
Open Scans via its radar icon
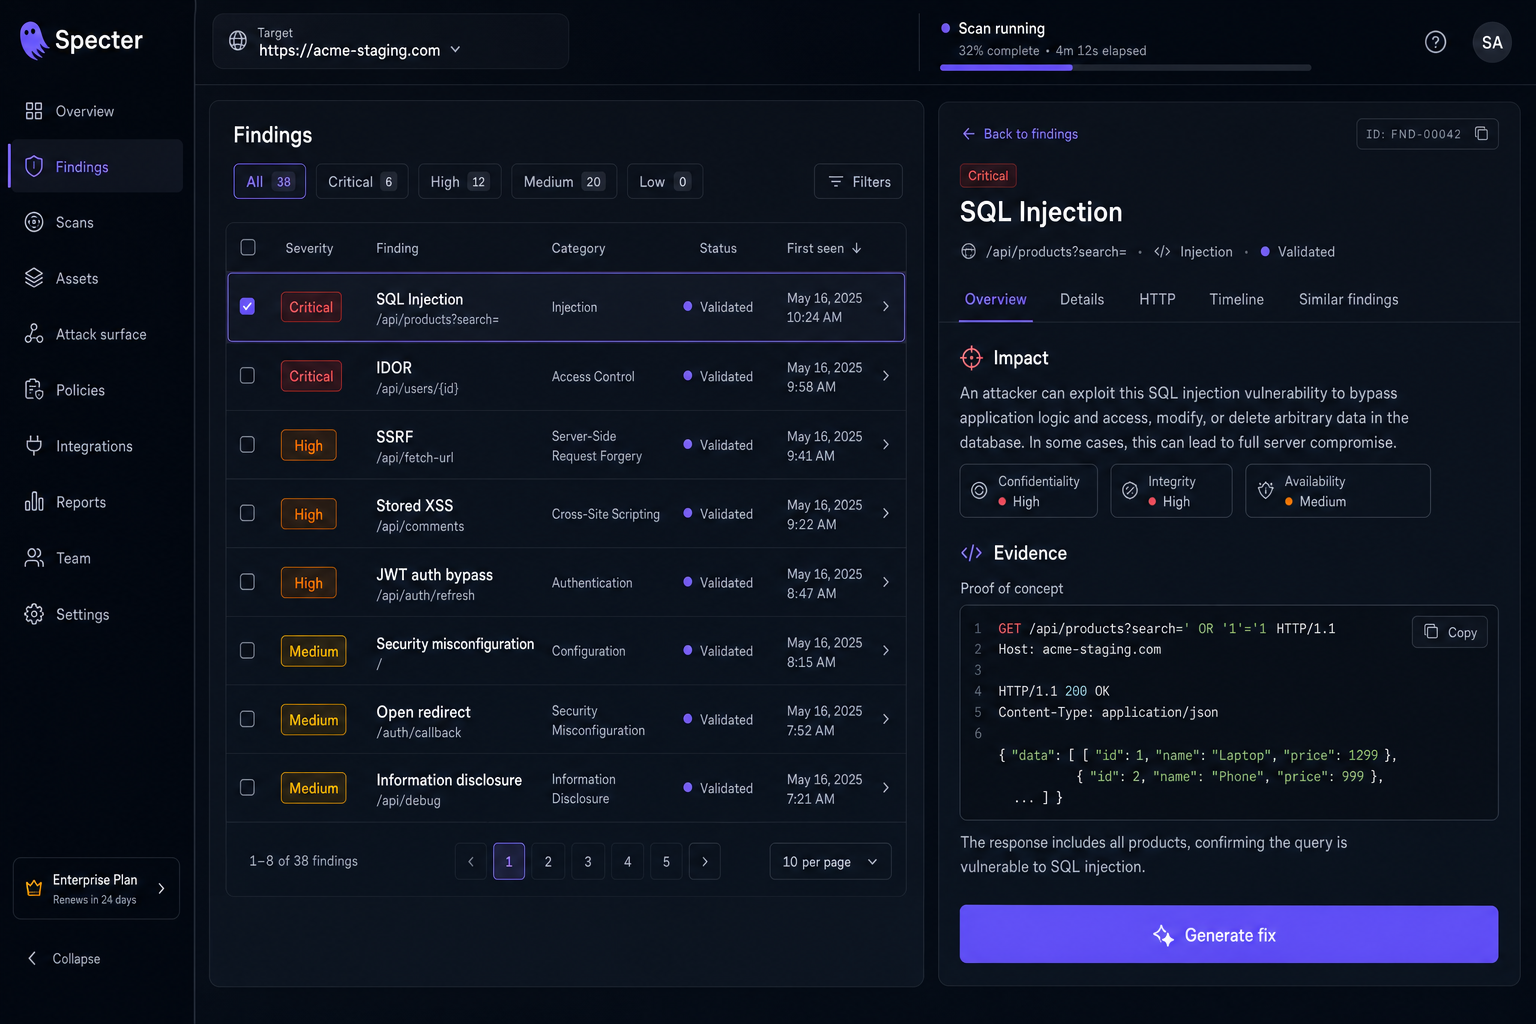tap(34, 222)
